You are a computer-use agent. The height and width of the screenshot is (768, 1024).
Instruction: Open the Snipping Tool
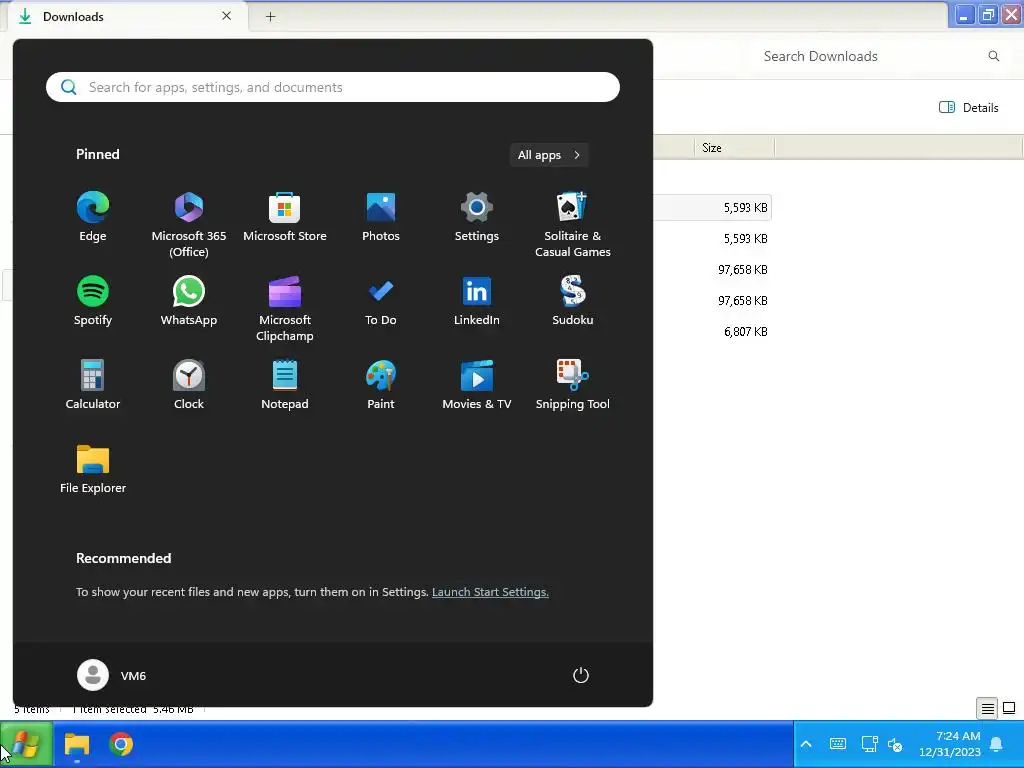(573, 385)
